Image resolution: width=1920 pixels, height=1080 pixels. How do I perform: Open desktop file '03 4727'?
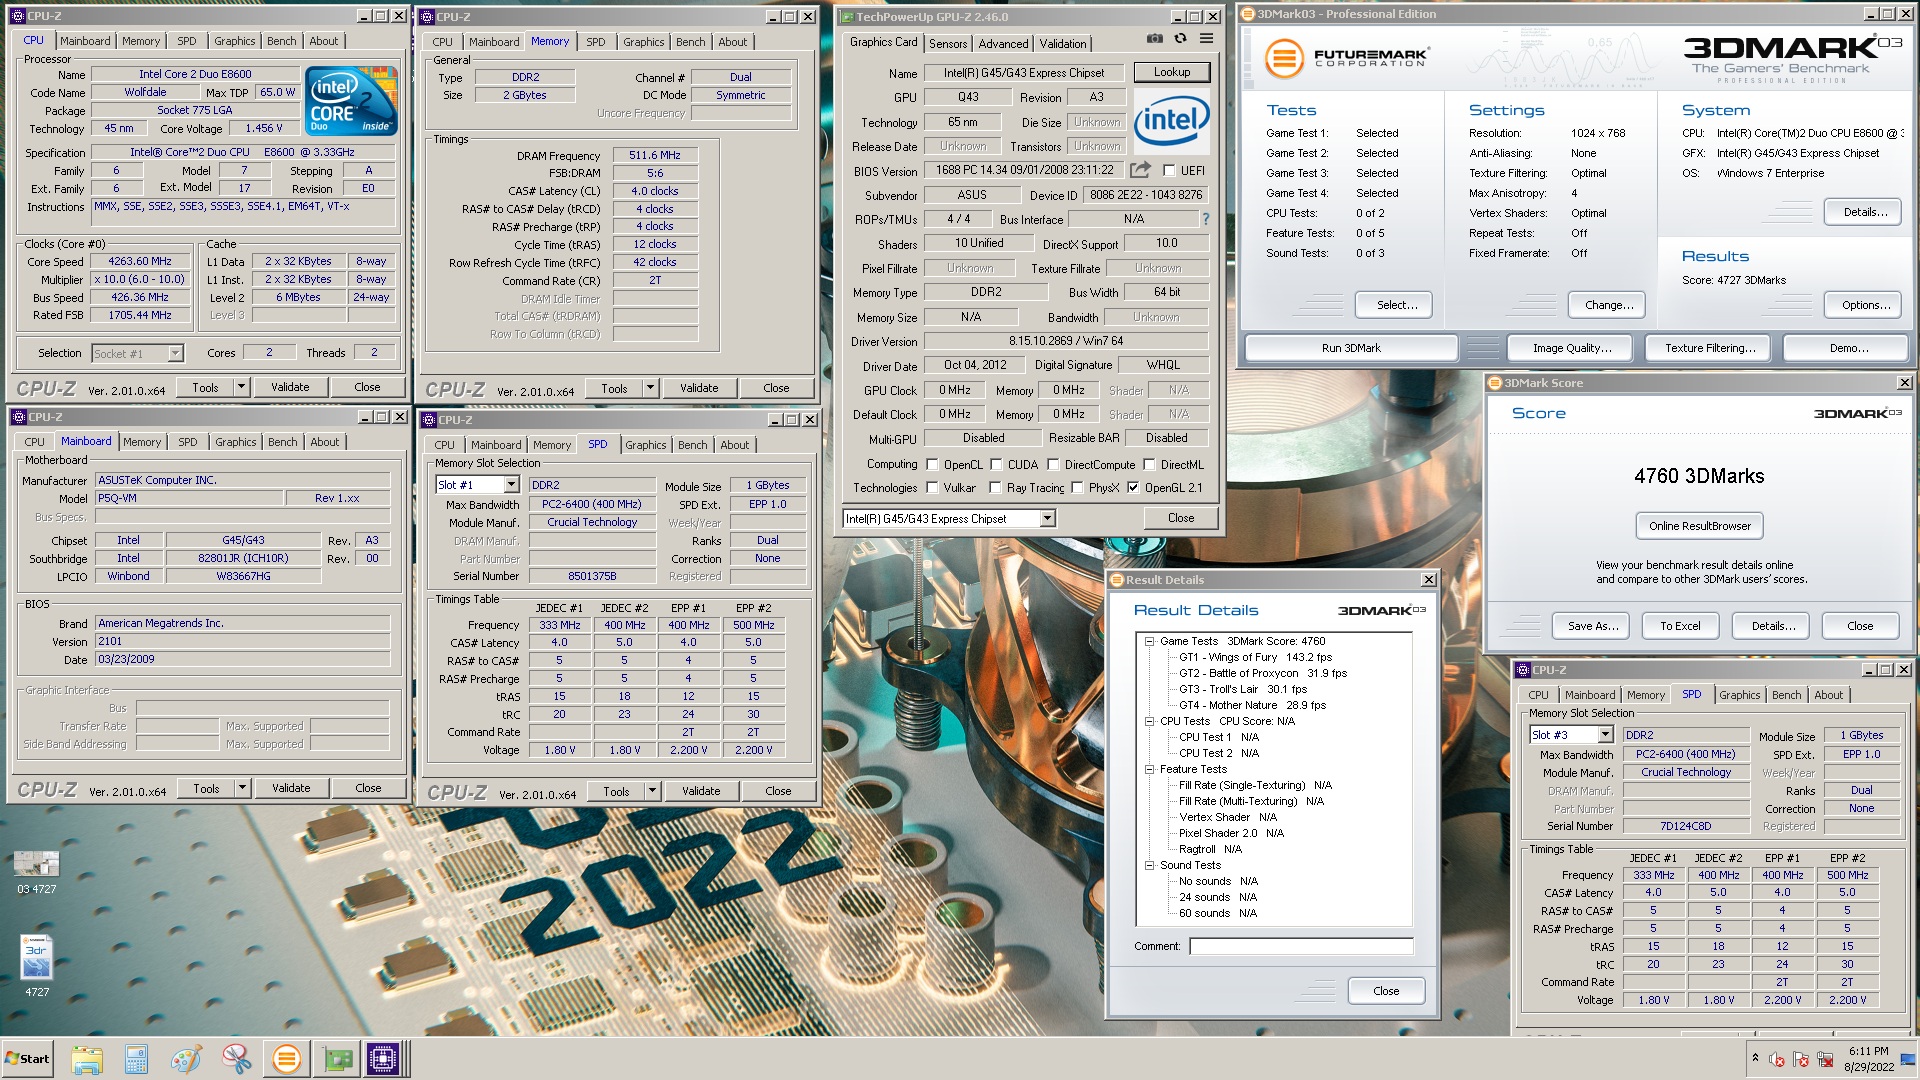[37, 872]
